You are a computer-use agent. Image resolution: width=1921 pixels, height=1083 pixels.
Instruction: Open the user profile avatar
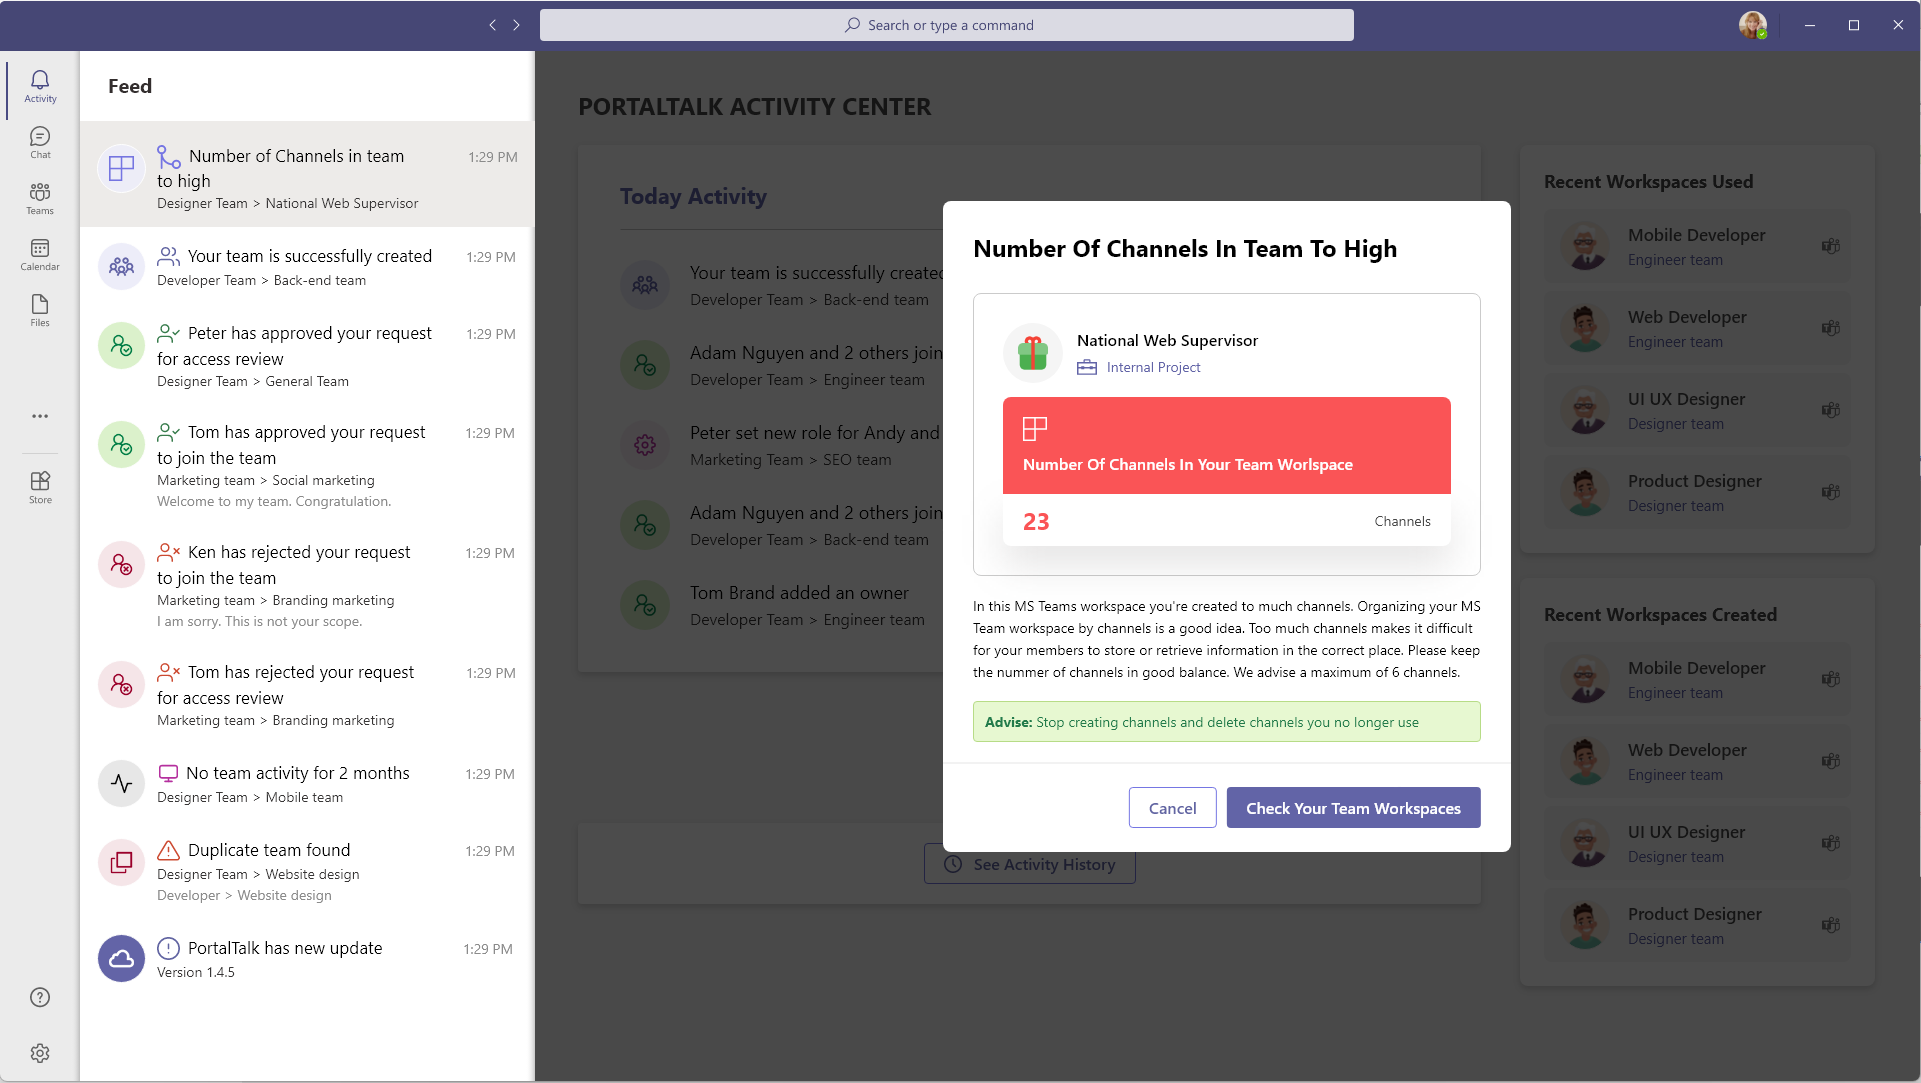[1752, 25]
